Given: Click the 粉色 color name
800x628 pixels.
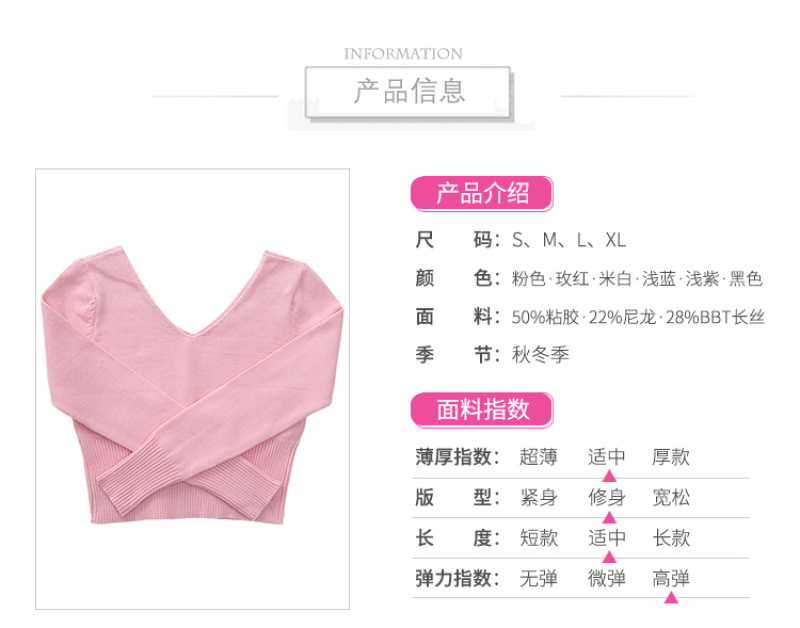Looking at the screenshot, I should pos(528,279).
